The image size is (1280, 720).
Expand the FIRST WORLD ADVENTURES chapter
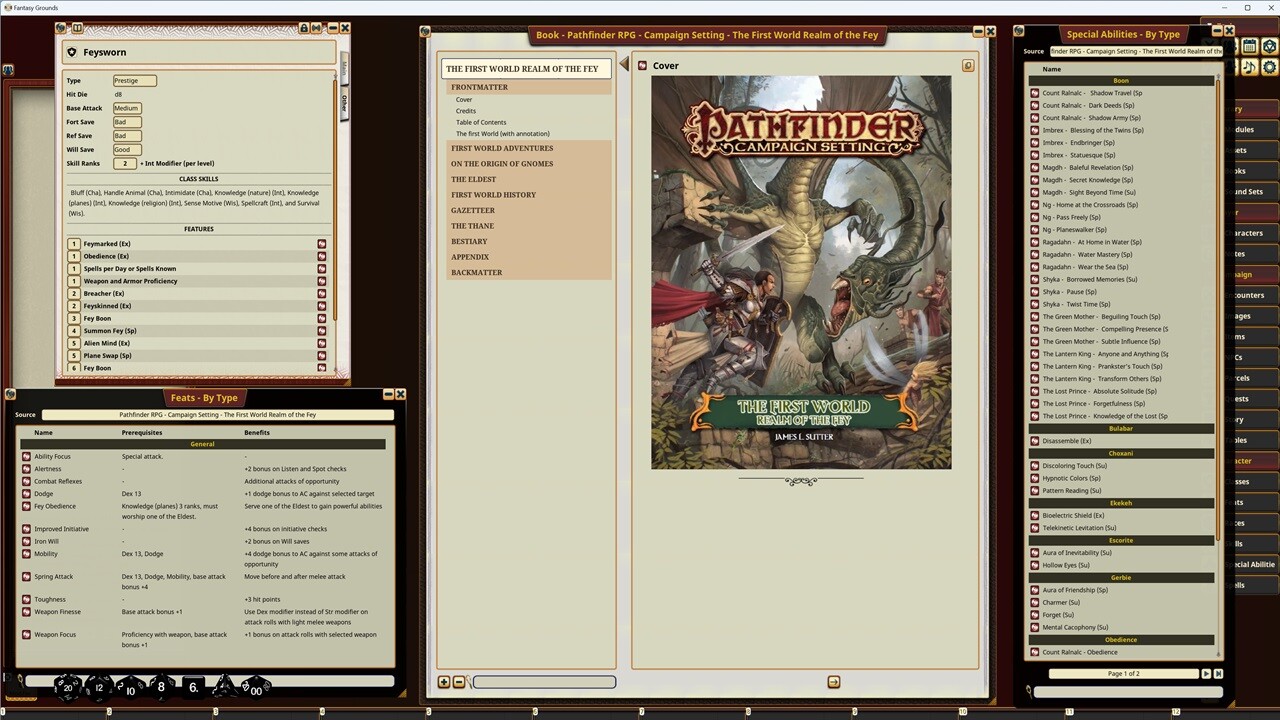point(502,147)
